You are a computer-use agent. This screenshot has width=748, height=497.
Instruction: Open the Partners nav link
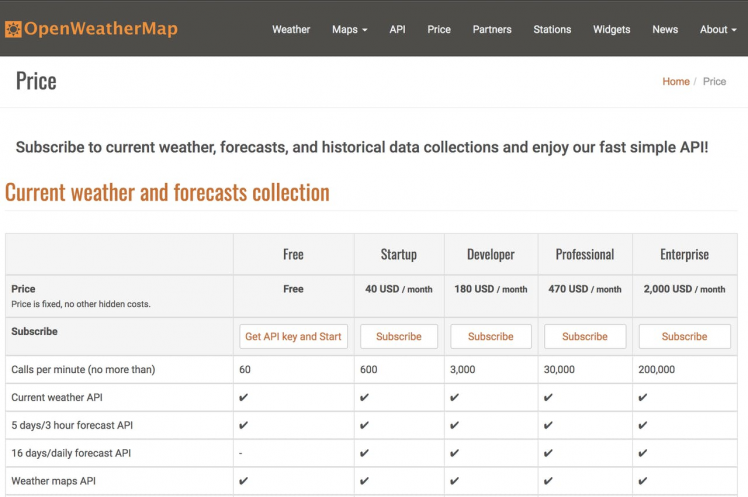[492, 30]
